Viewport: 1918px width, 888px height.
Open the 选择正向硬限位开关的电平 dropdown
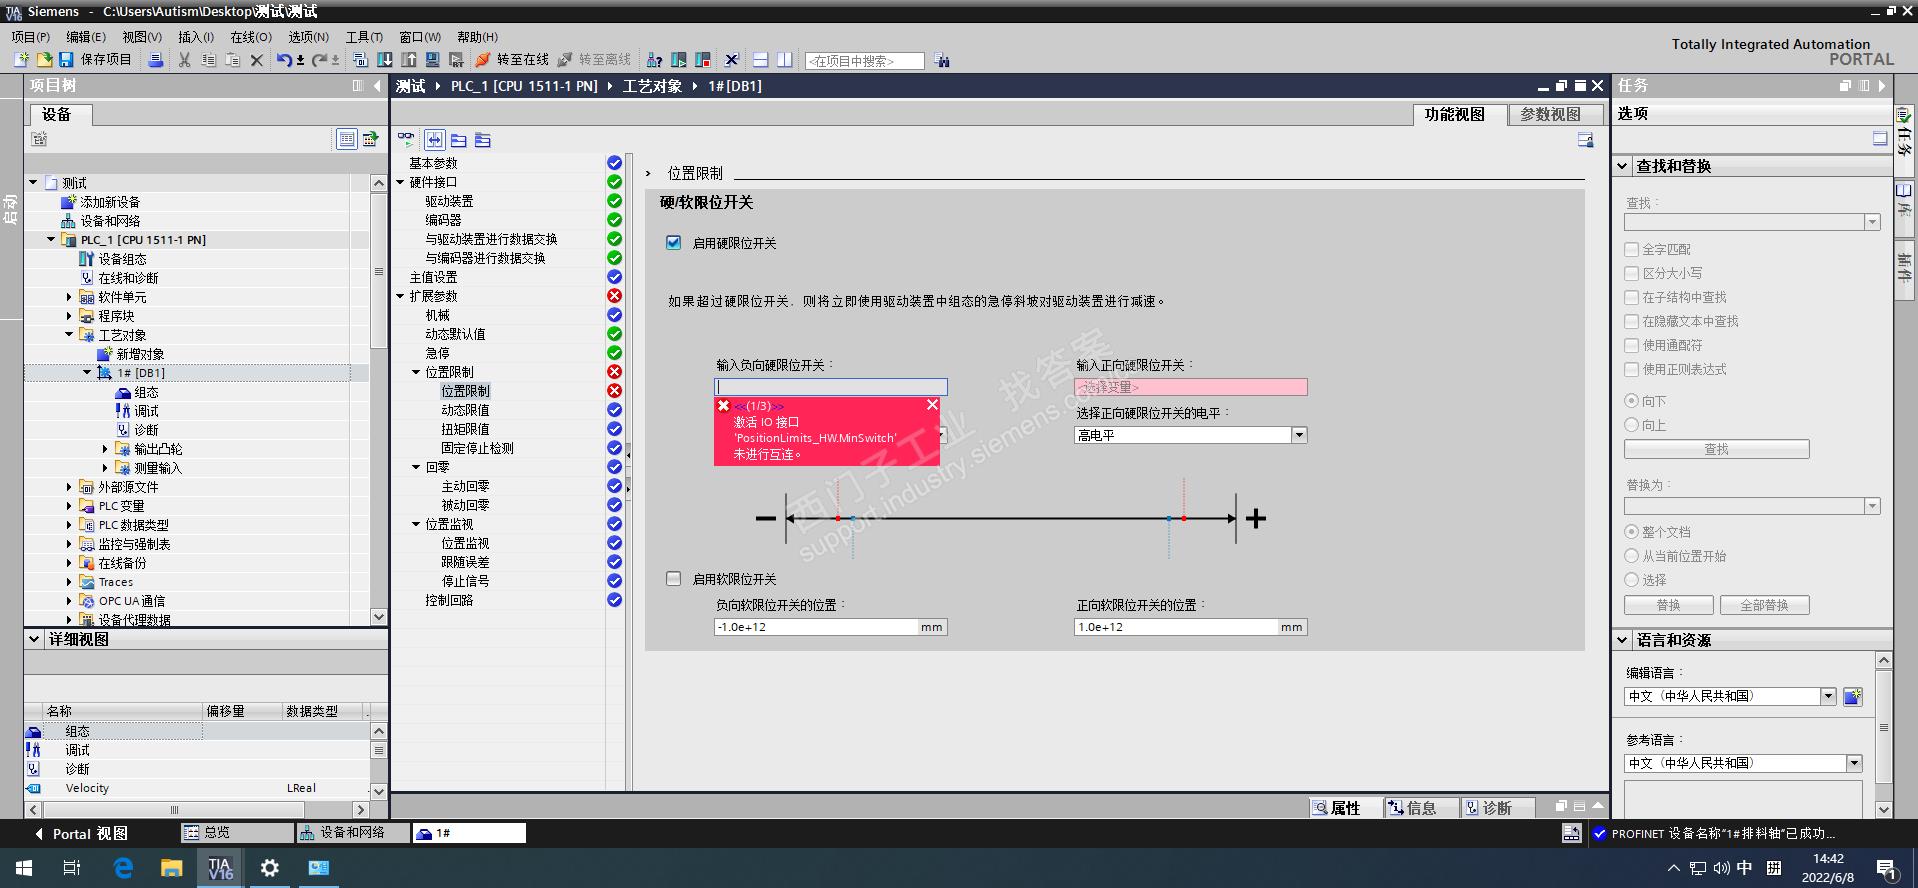1299,435
